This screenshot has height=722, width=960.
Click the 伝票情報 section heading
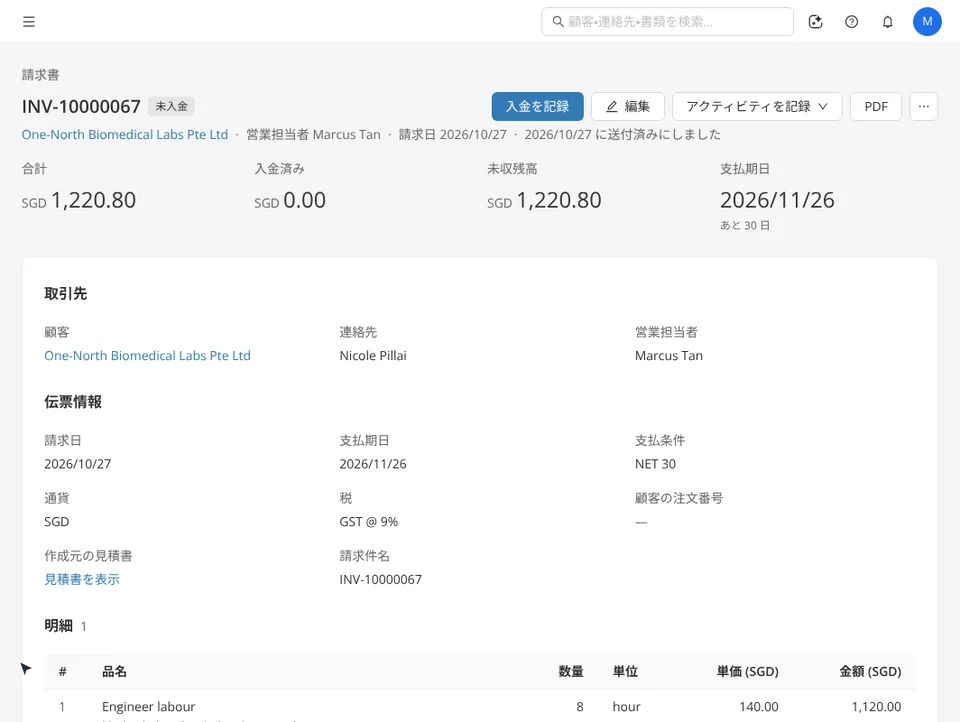(x=73, y=402)
